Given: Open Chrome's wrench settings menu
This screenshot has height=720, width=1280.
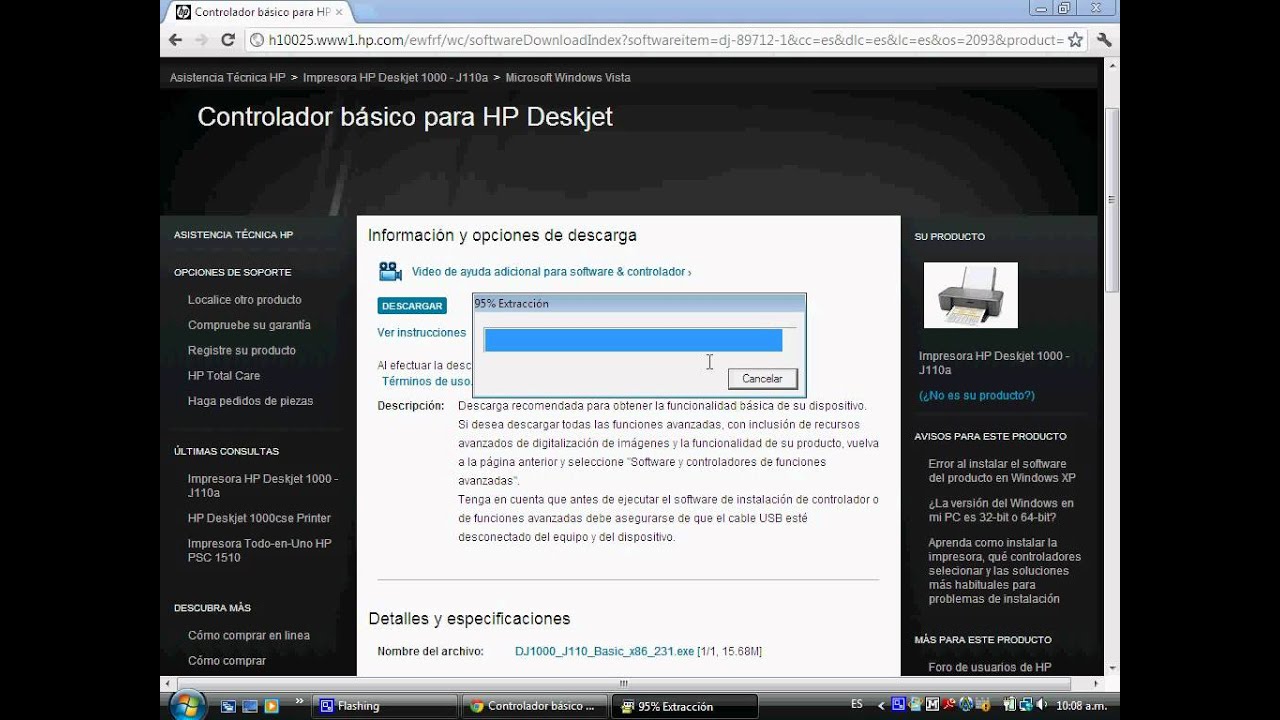Looking at the screenshot, I should tap(1104, 40).
